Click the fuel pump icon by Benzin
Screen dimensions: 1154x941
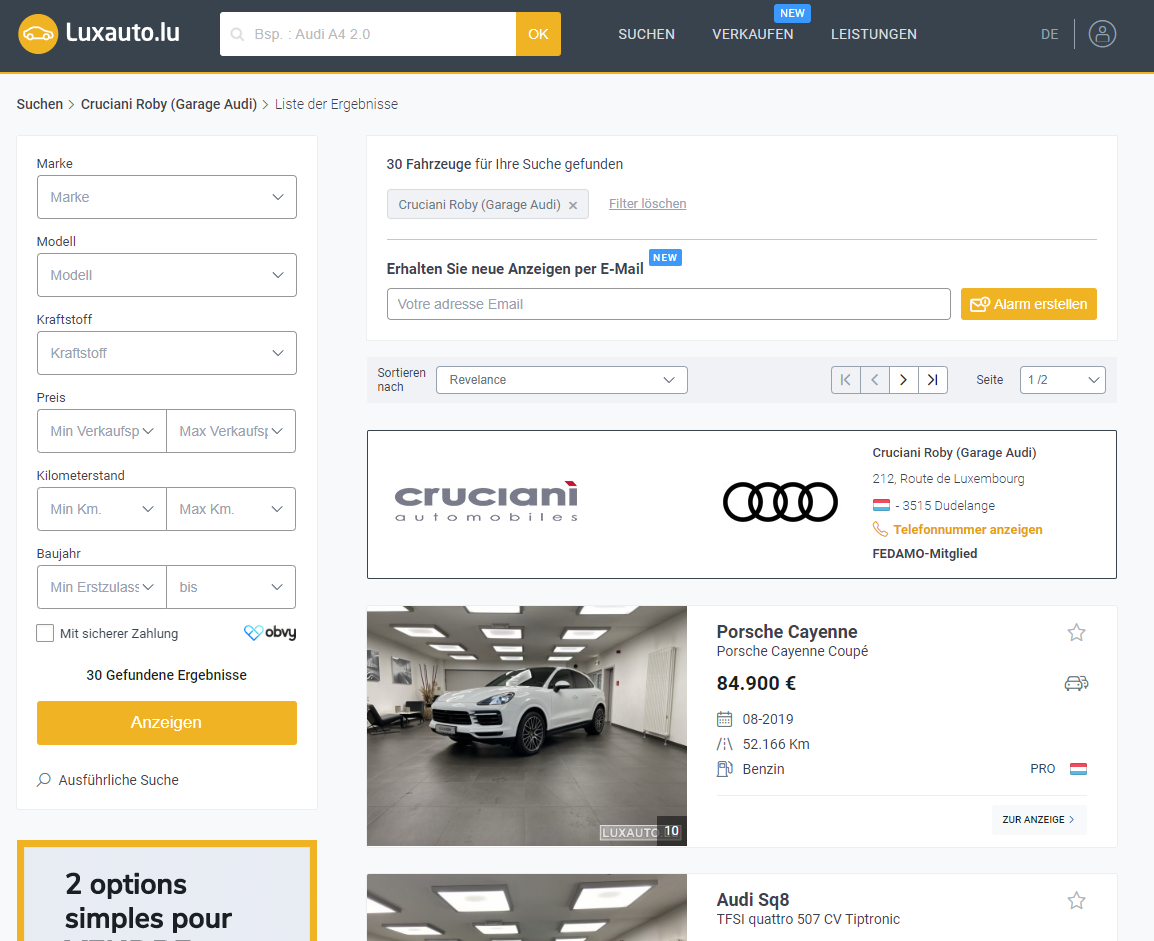(x=725, y=769)
